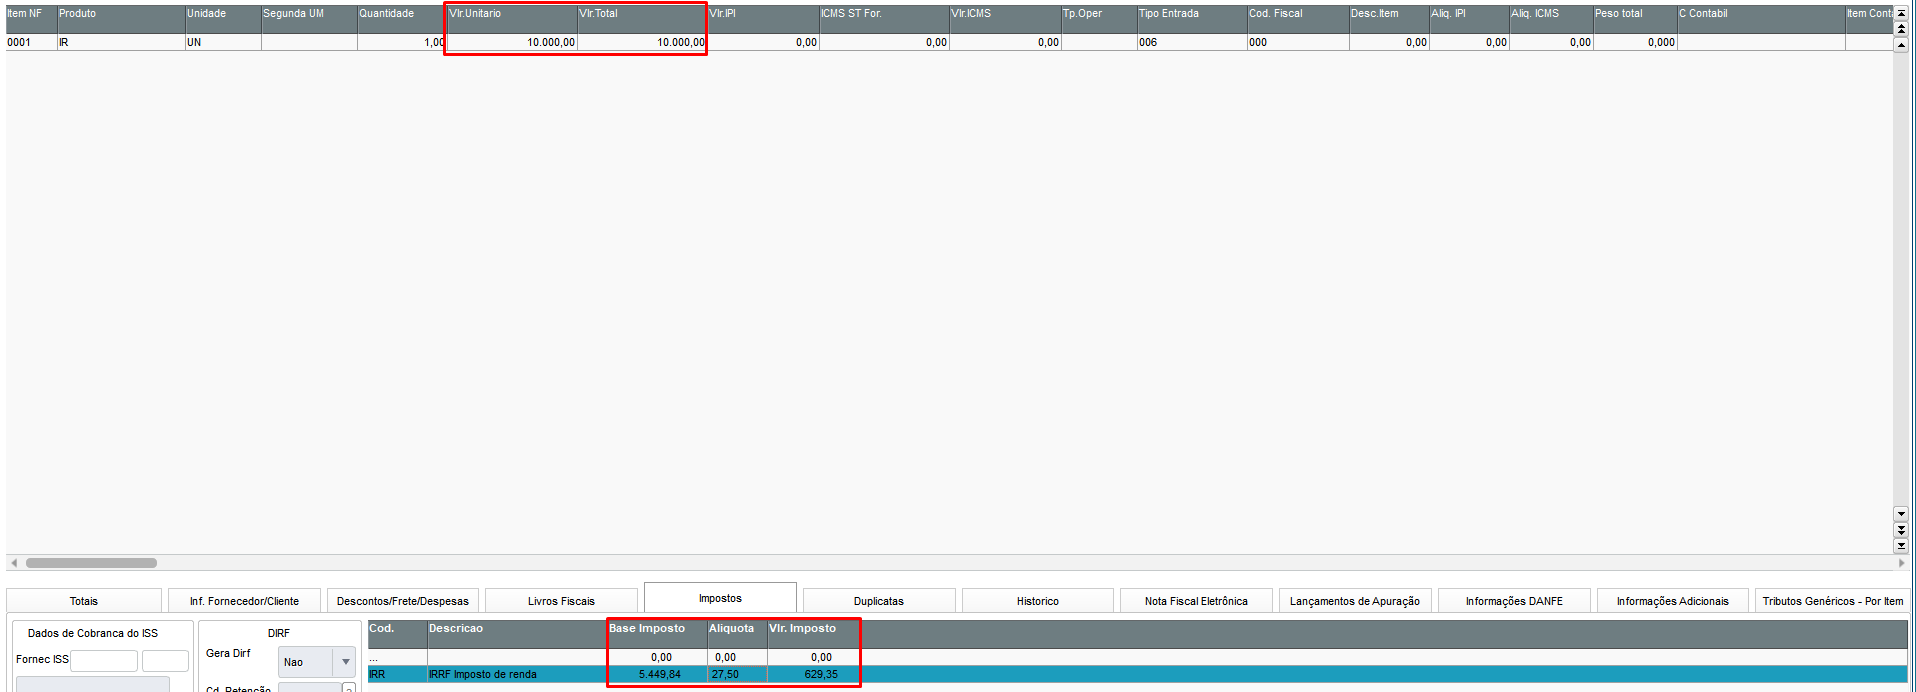Open the Duplicatas tab
This screenshot has width=1916, height=692.
(879, 601)
